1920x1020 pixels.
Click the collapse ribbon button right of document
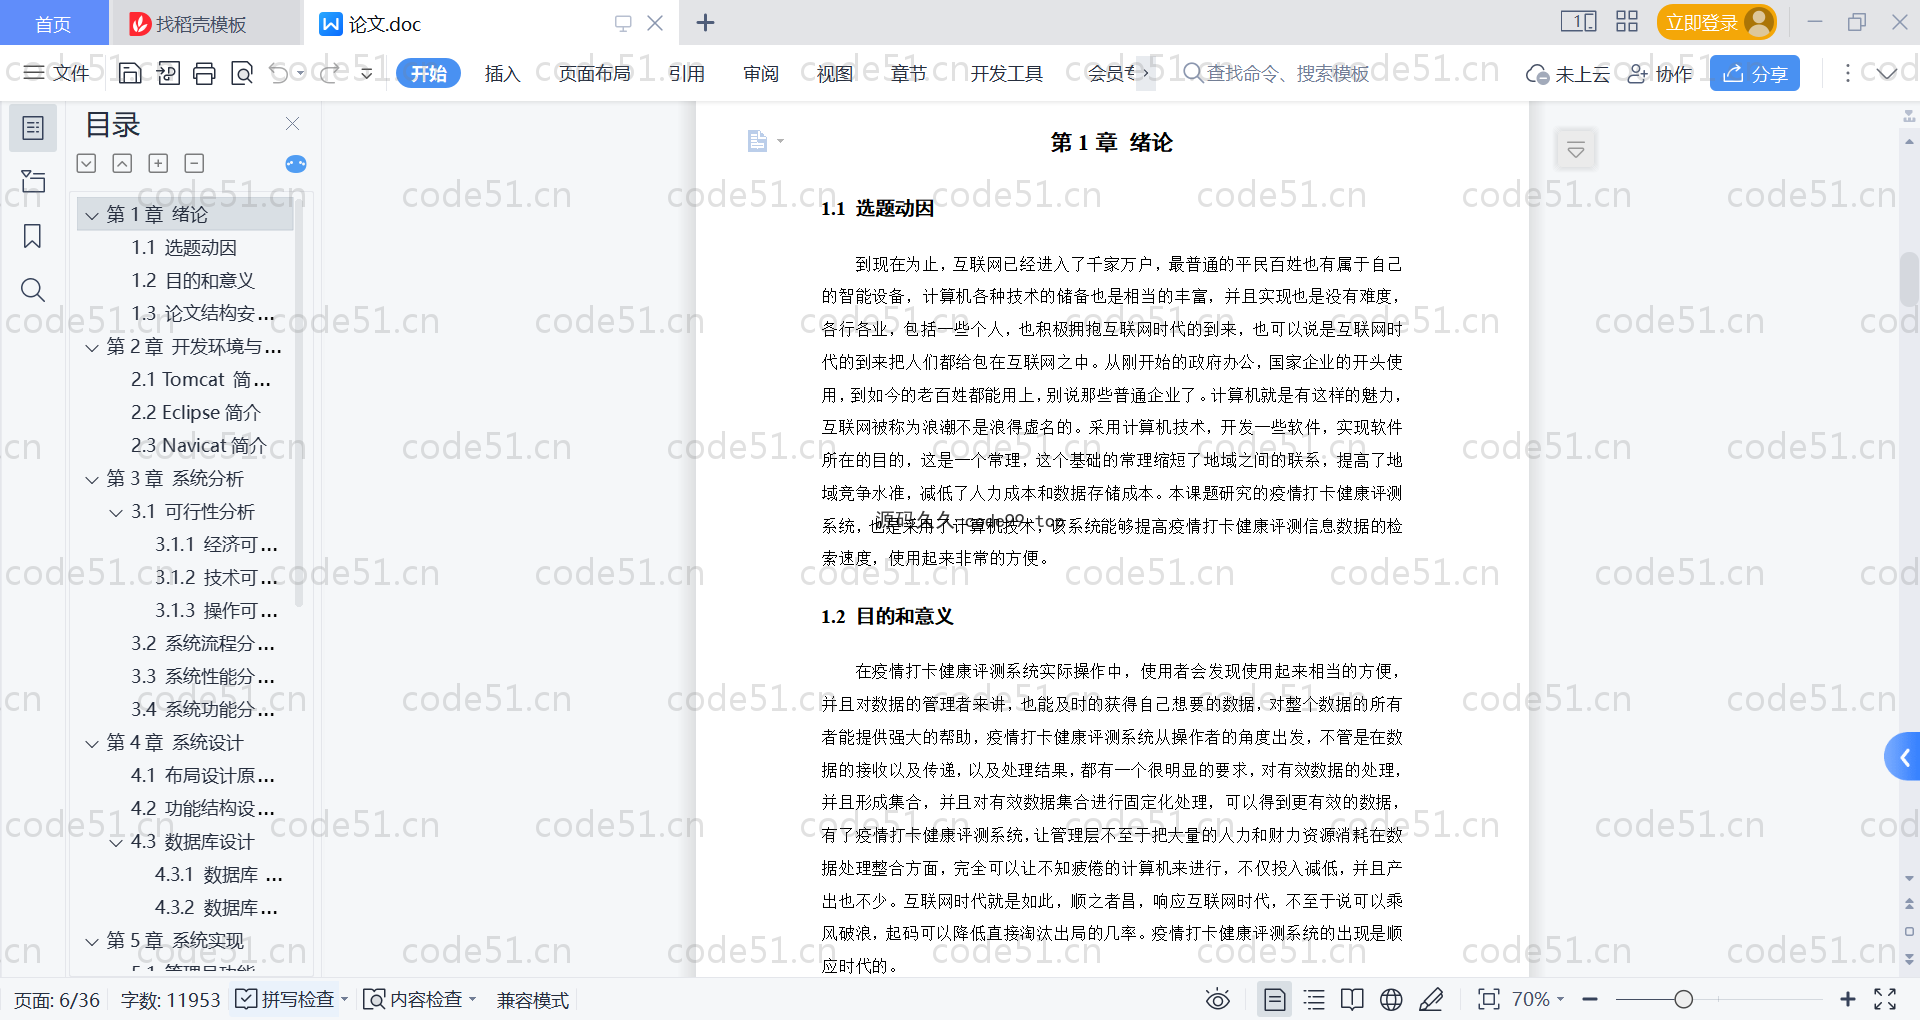coord(1576,150)
